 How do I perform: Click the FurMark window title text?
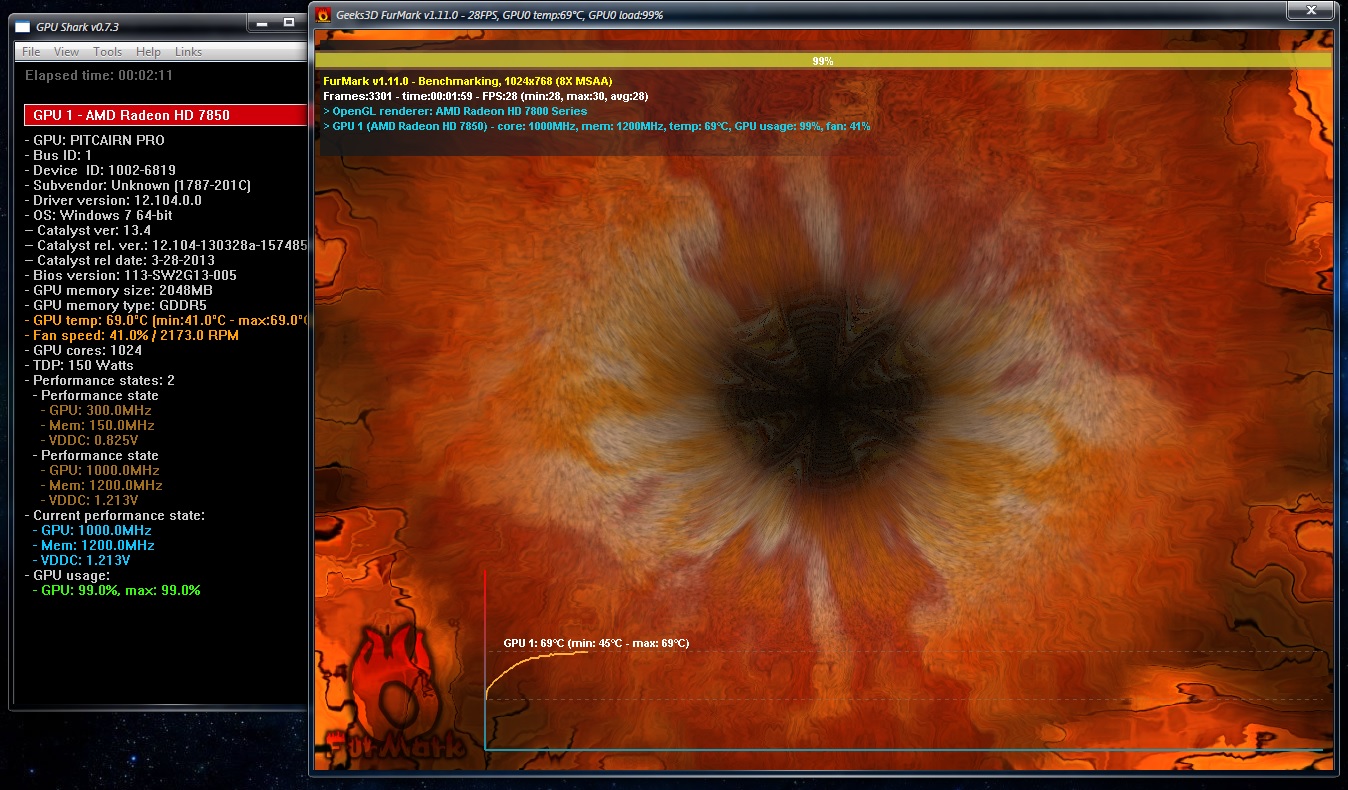click(x=499, y=15)
